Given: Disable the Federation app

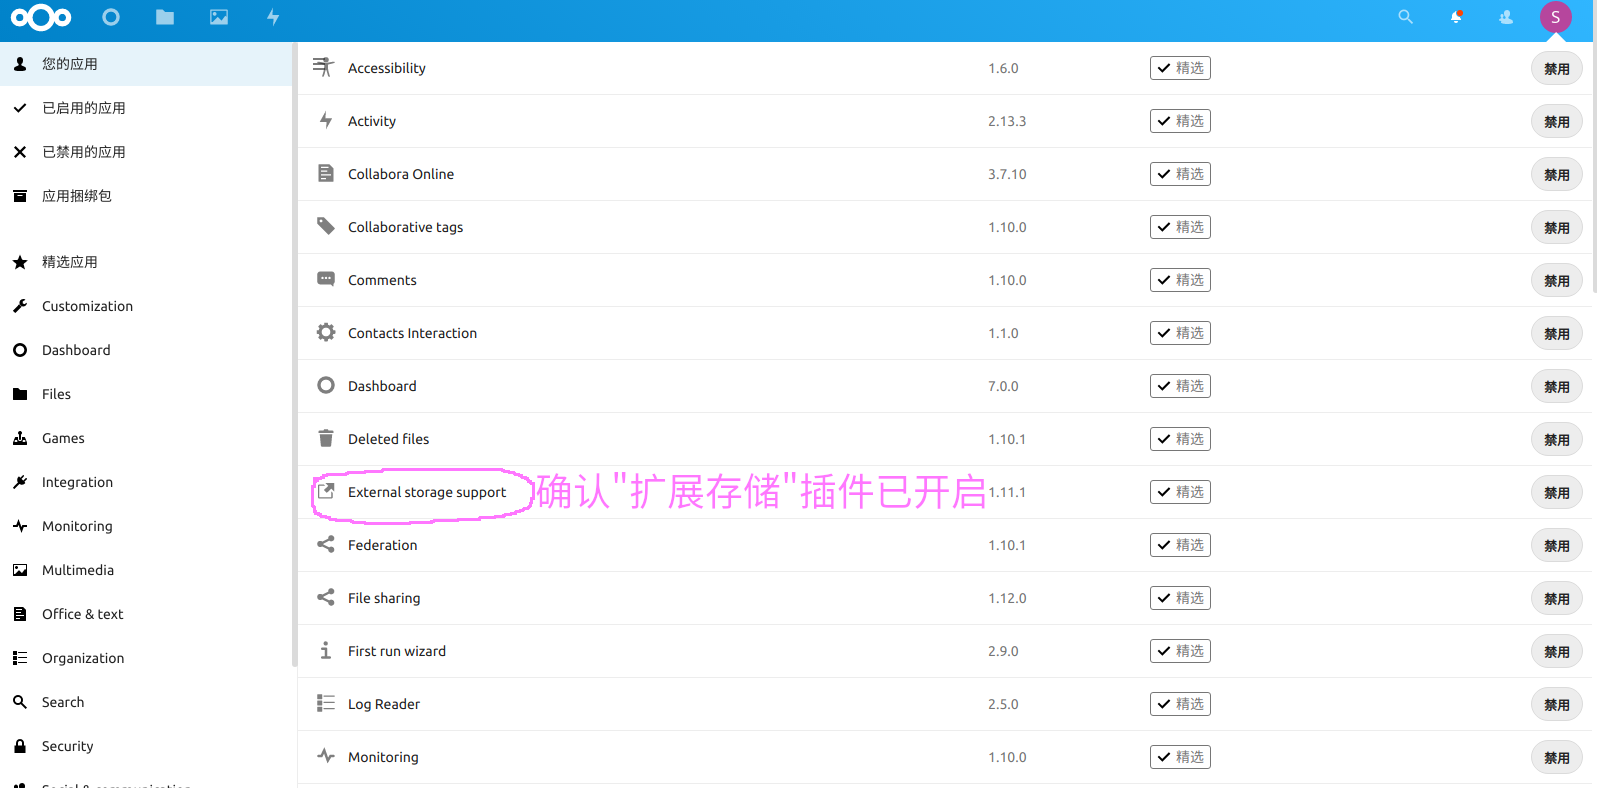Looking at the screenshot, I should (1556, 546).
